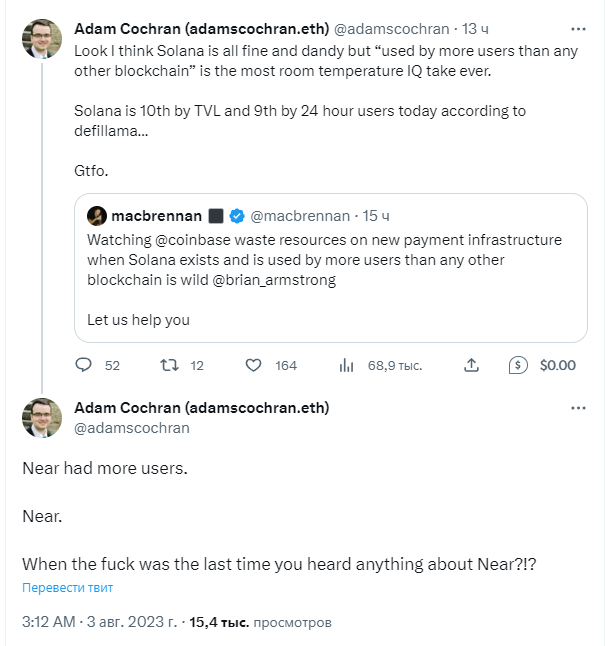Screen dimensions: 605x646
Task: Click the 3:12 AM date timestamp
Action: 99,622
